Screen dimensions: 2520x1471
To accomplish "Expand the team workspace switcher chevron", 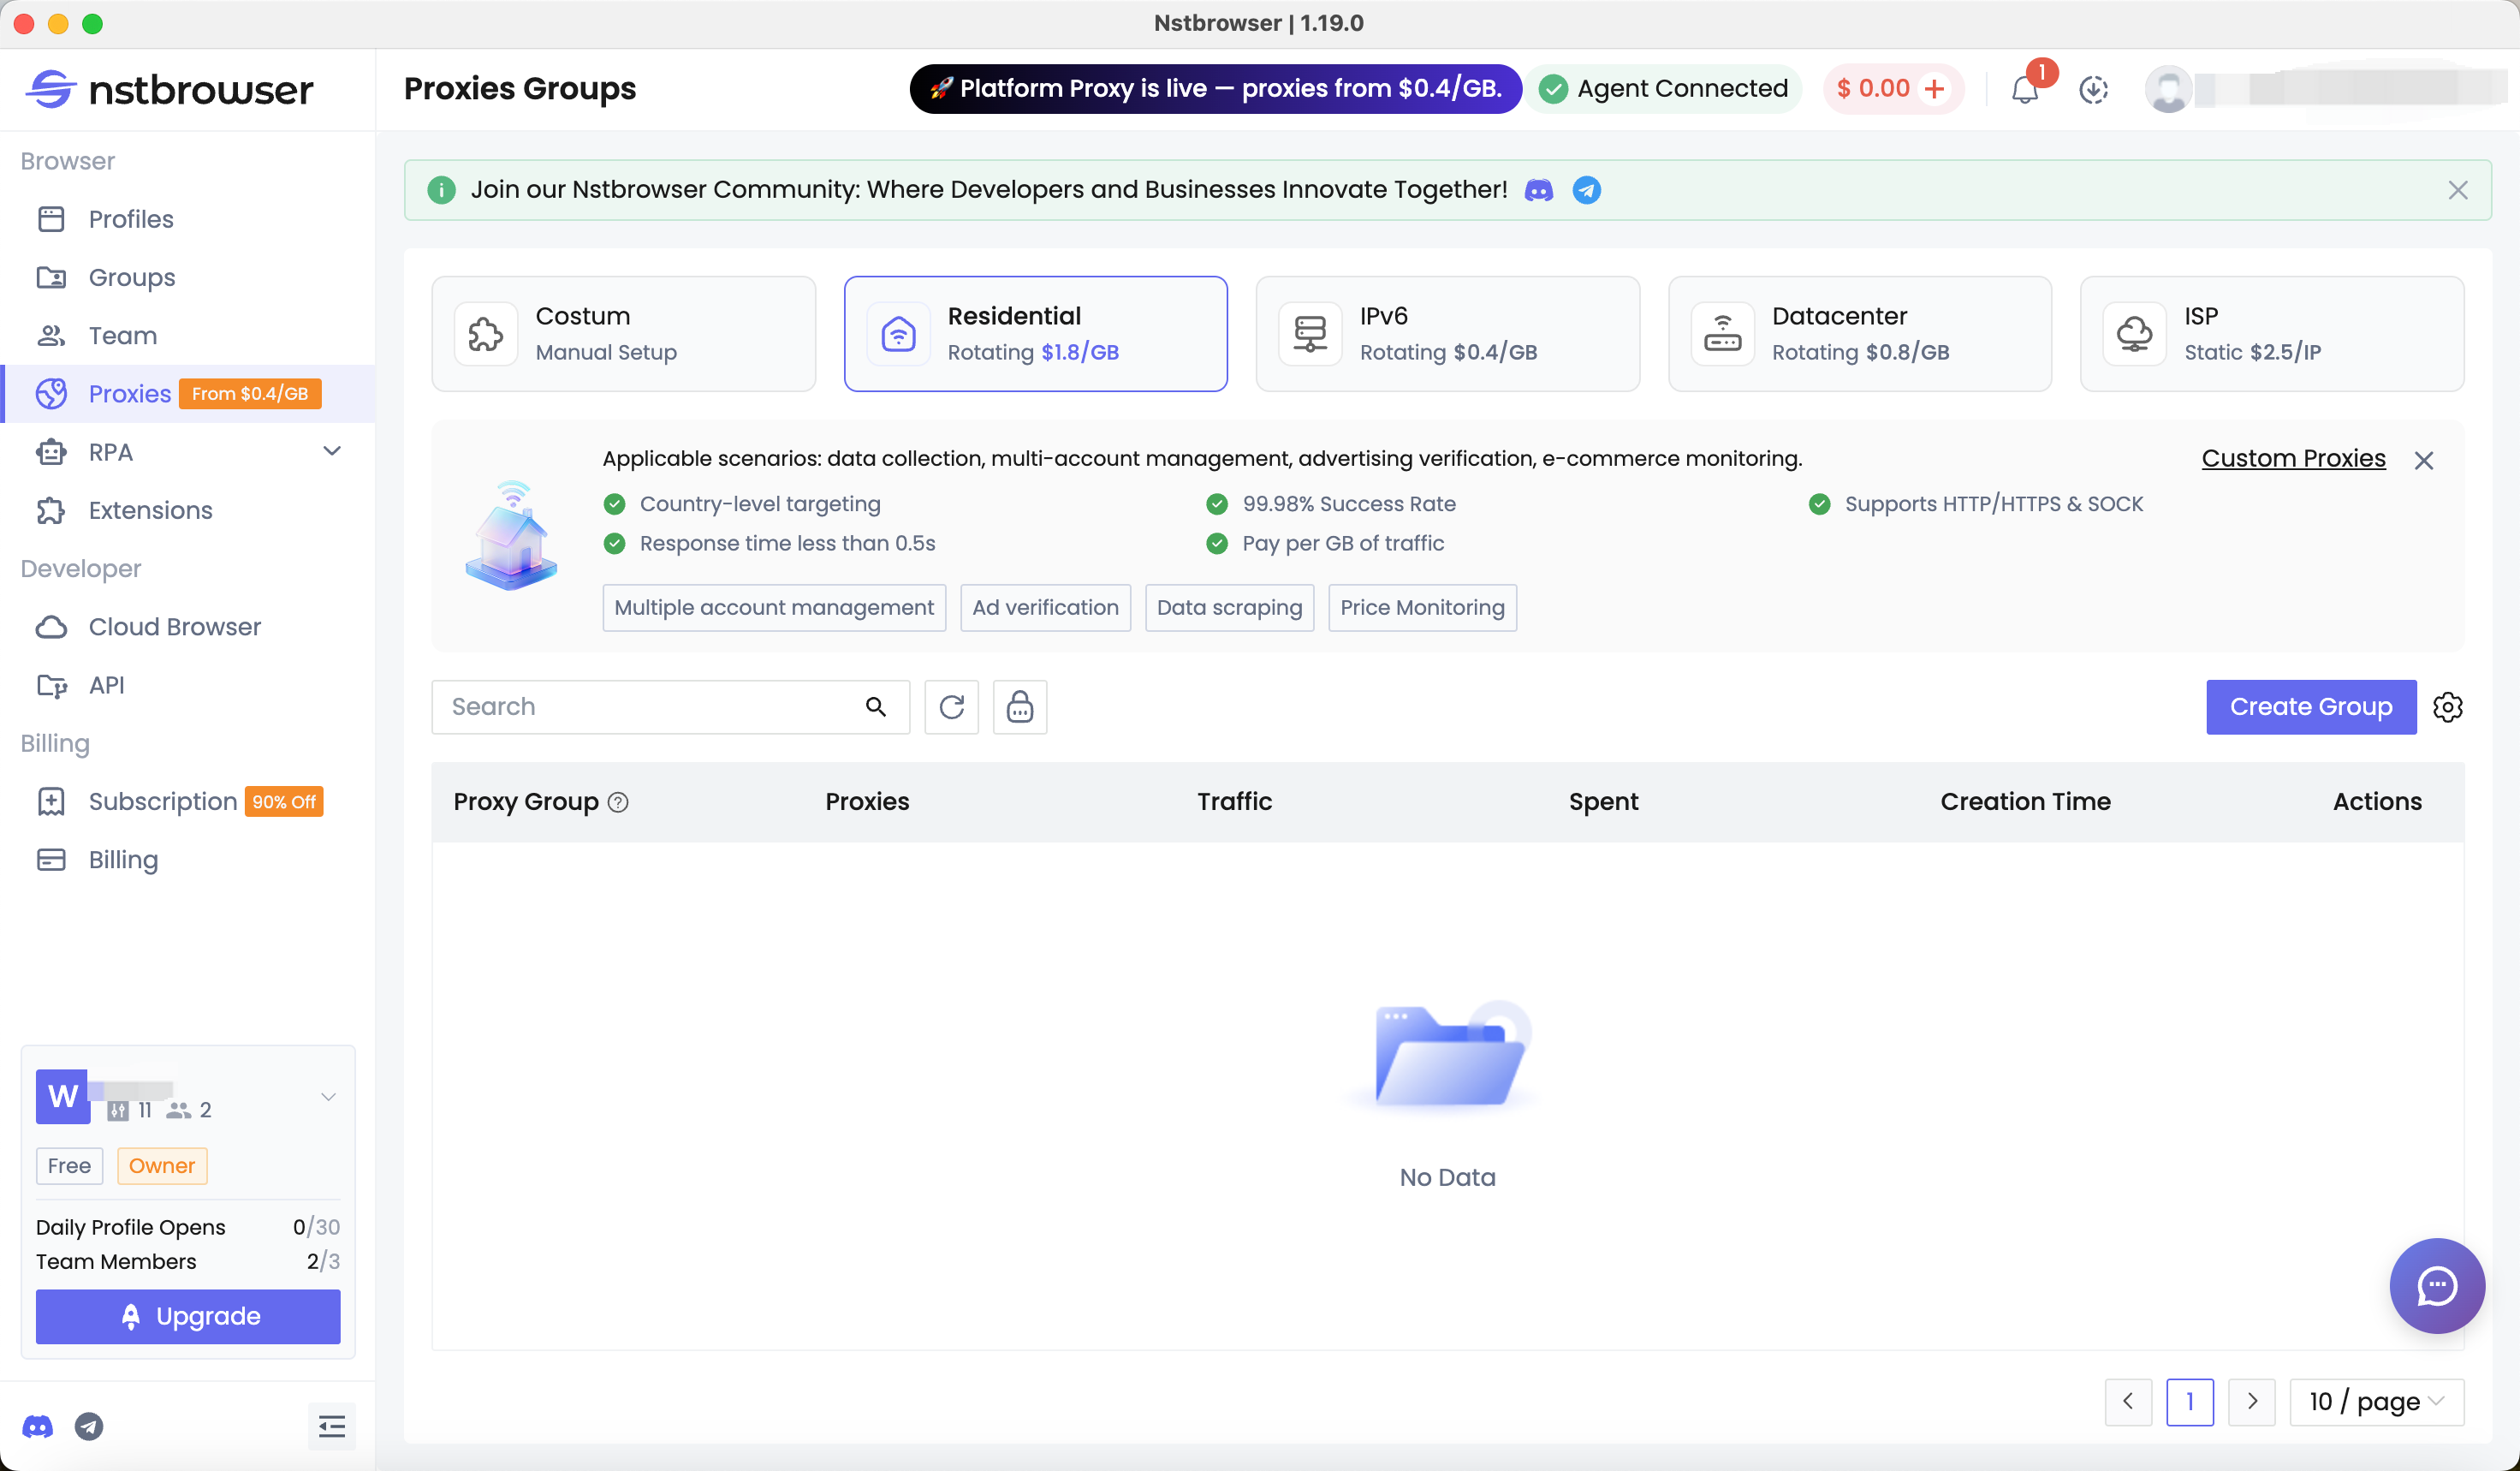I will pyautogui.click(x=328, y=1096).
